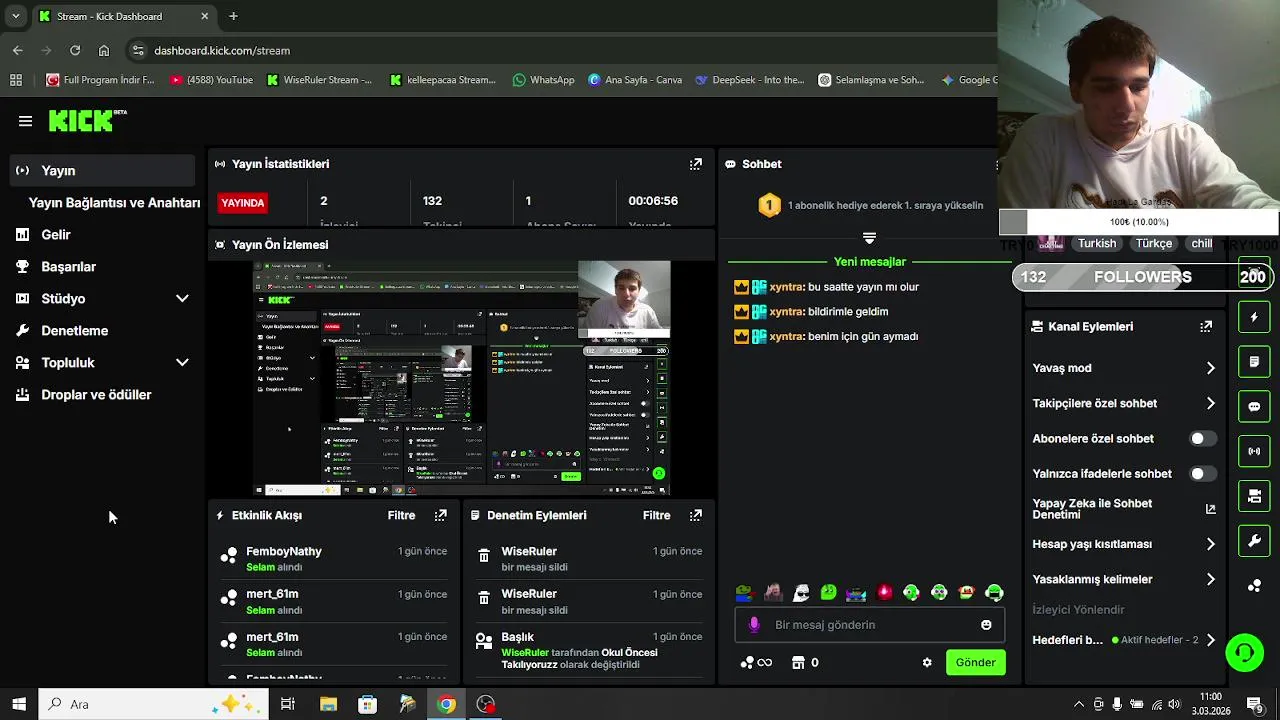Click chat message 'bildirimle geldim'

pos(848,311)
